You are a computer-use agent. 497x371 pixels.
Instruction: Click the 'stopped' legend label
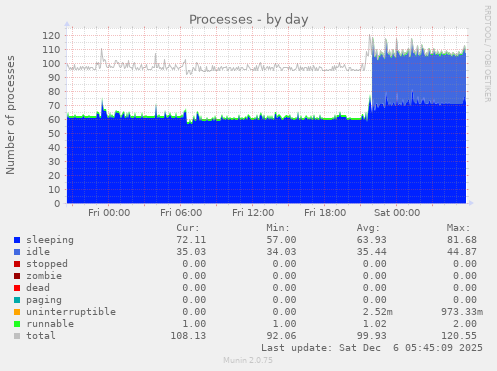coord(47,264)
